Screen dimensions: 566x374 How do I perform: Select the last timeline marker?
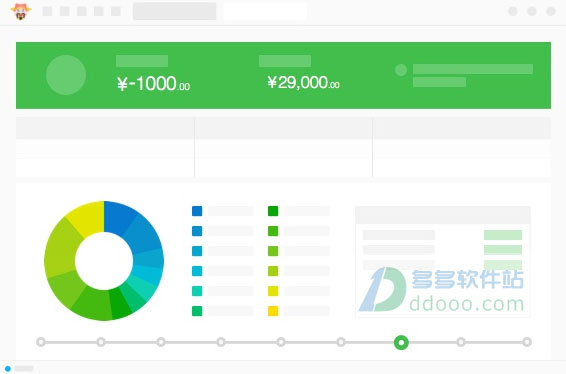coord(527,342)
